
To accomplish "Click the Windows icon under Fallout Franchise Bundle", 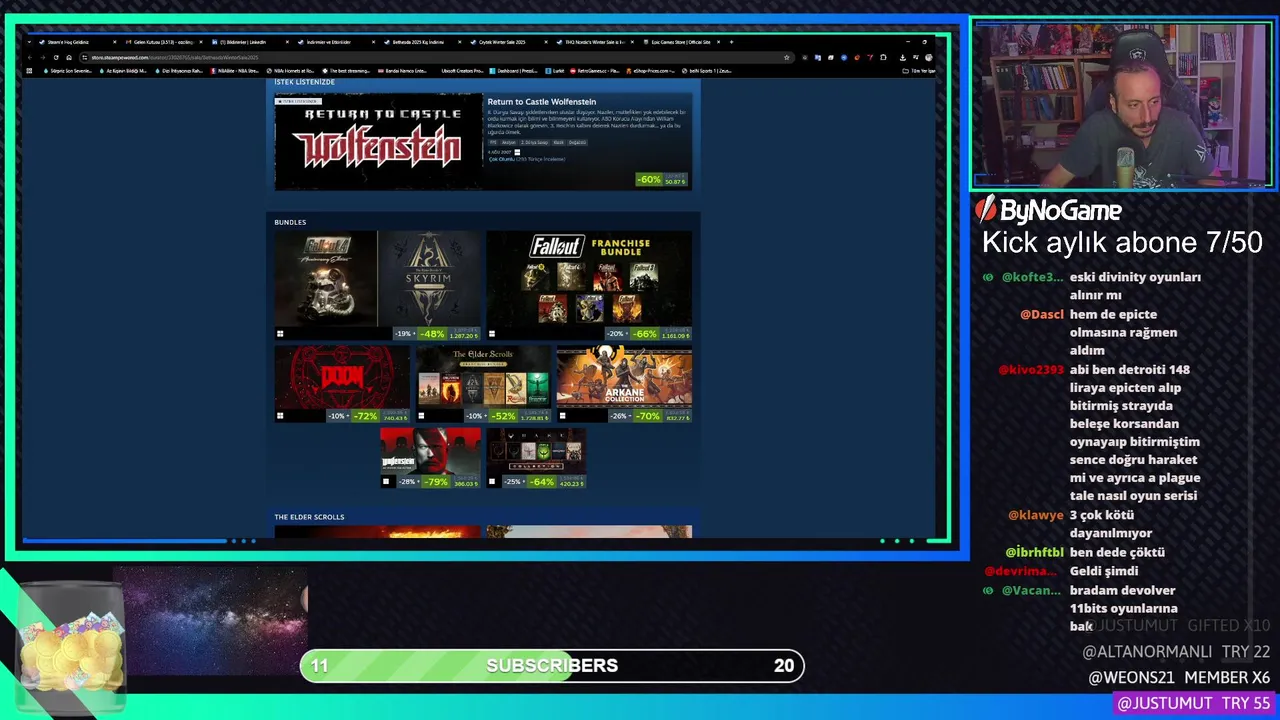I will pyautogui.click(x=492, y=334).
